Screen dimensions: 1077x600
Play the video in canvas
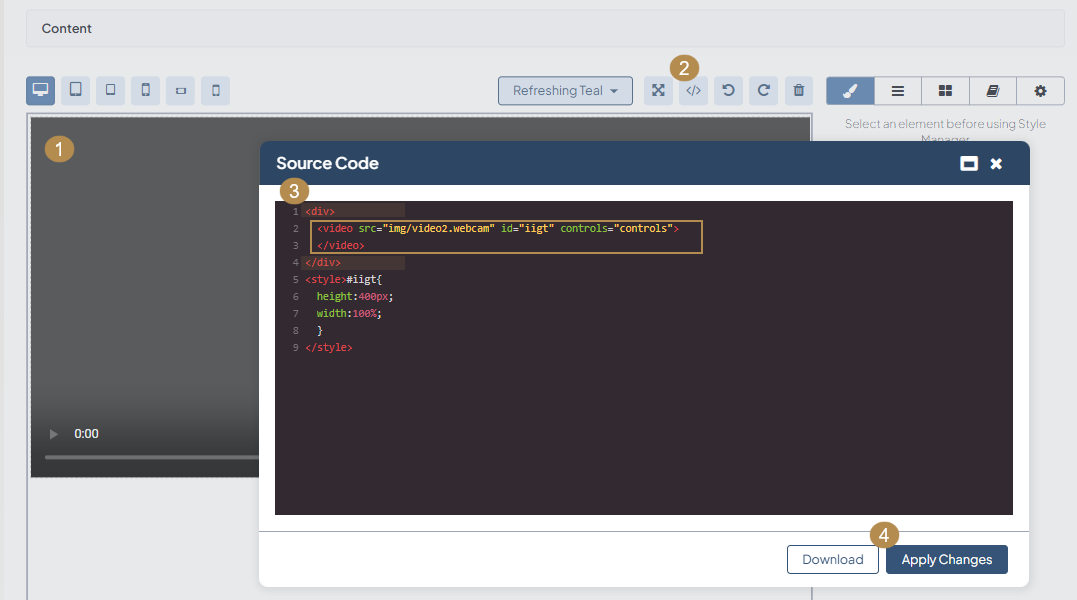pyautogui.click(x=53, y=434)
